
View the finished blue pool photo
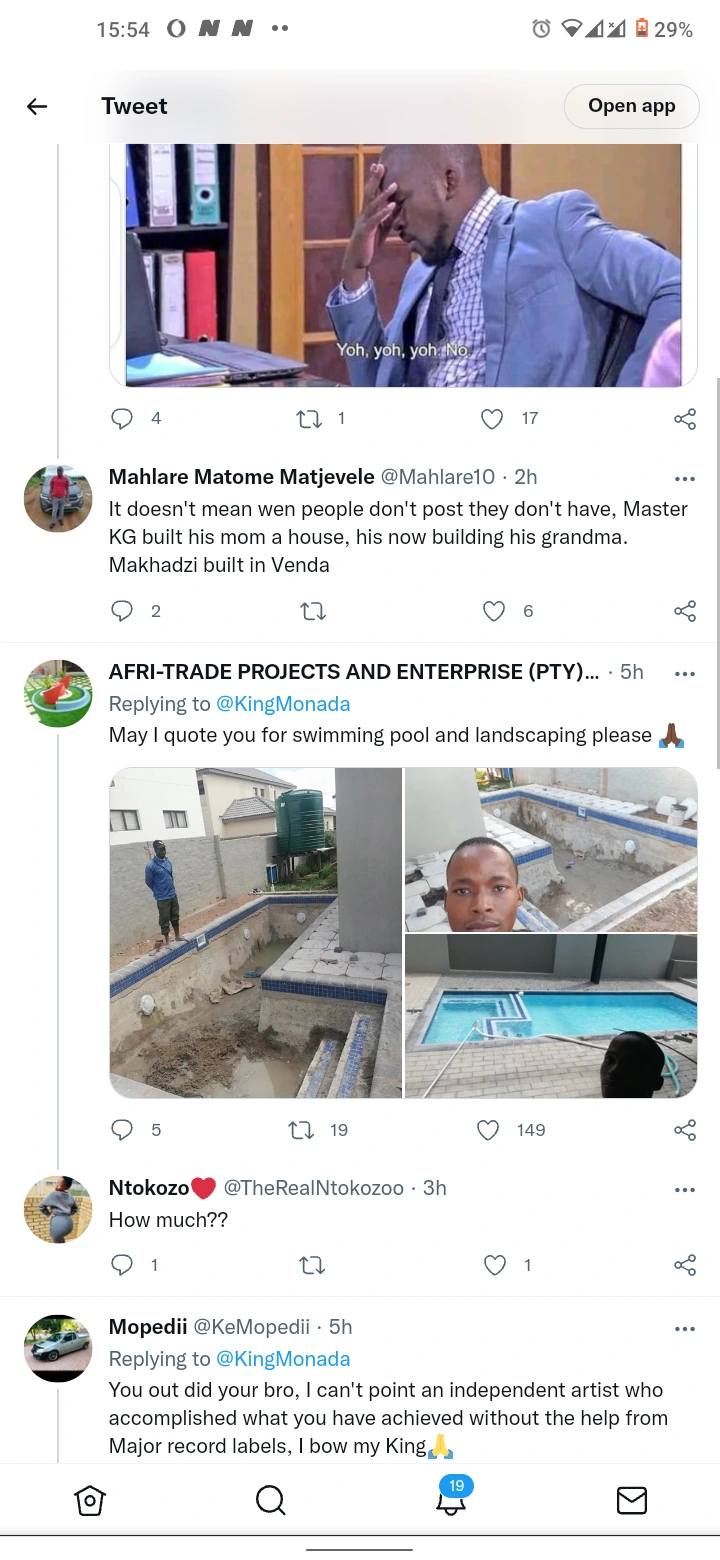tap(551, 1016)
